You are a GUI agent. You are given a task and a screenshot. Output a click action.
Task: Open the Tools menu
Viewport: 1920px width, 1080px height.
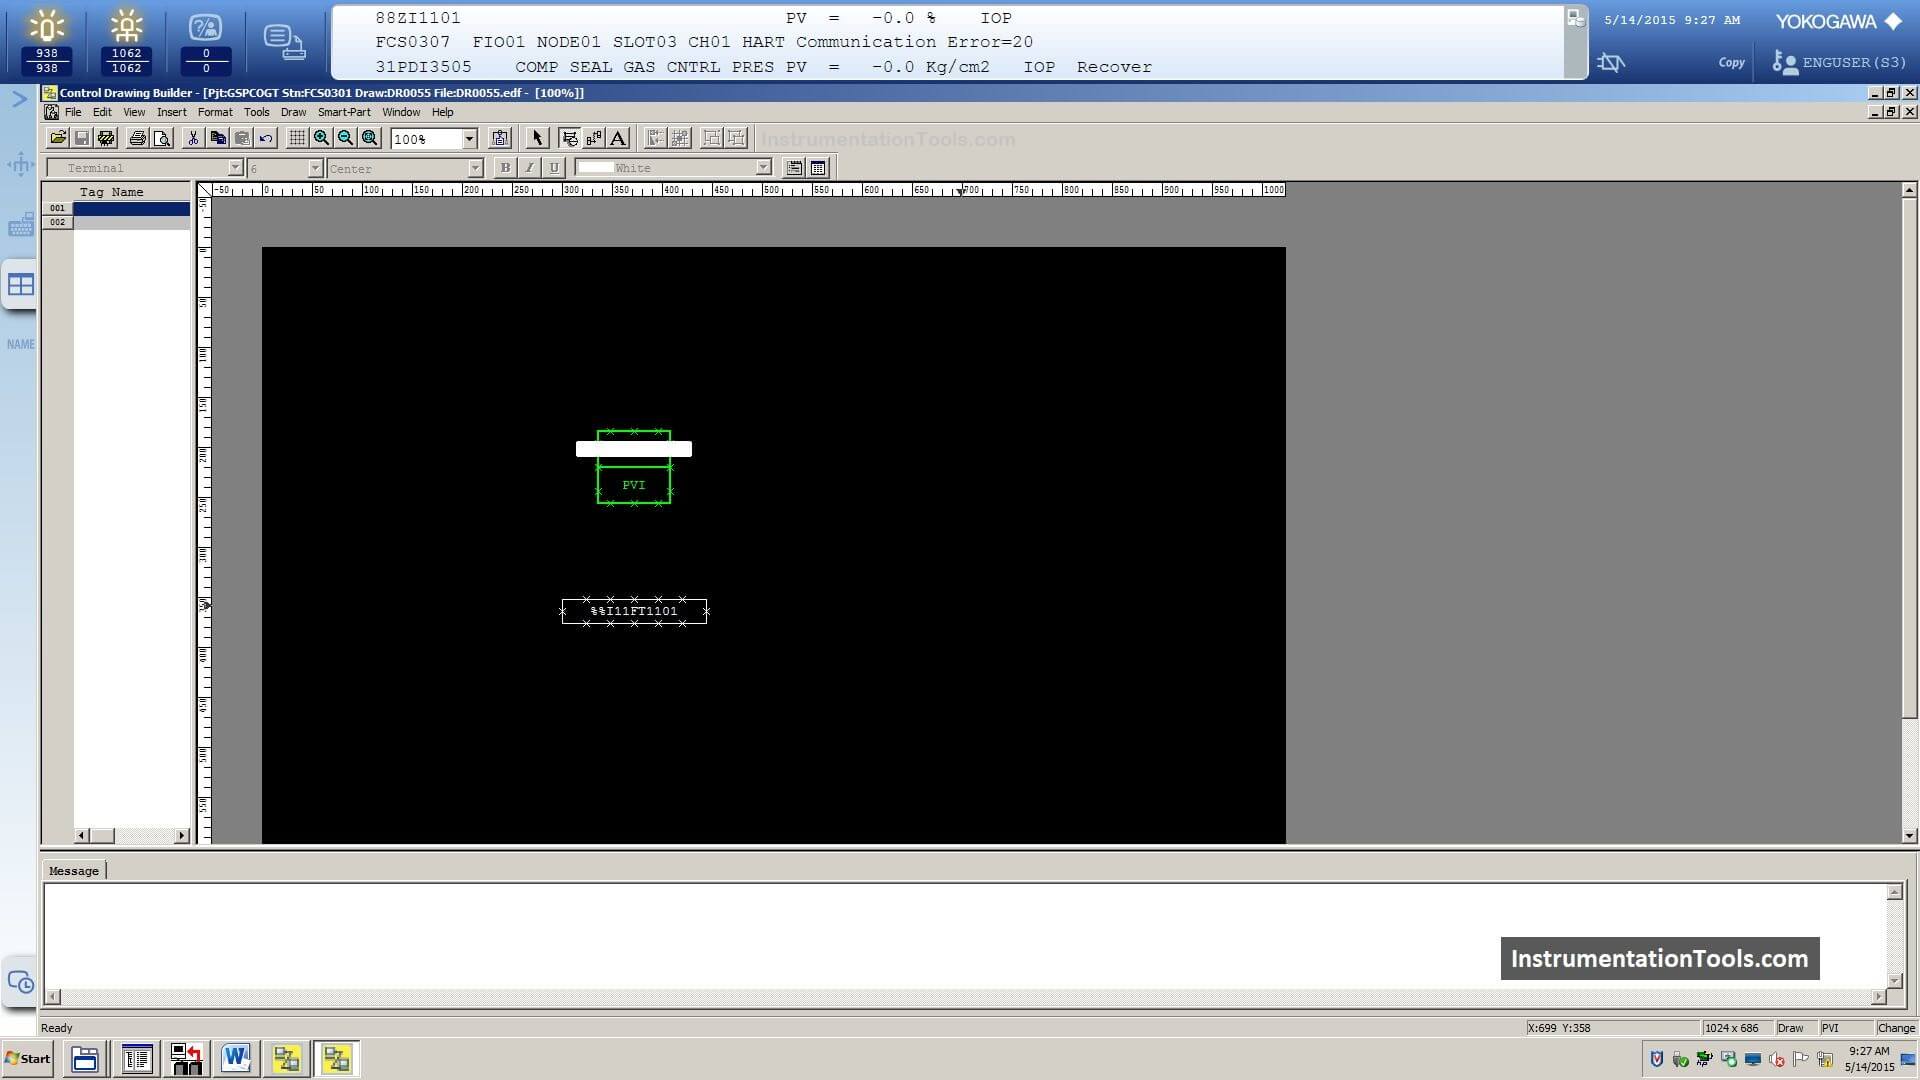click(x=257, y=112)
